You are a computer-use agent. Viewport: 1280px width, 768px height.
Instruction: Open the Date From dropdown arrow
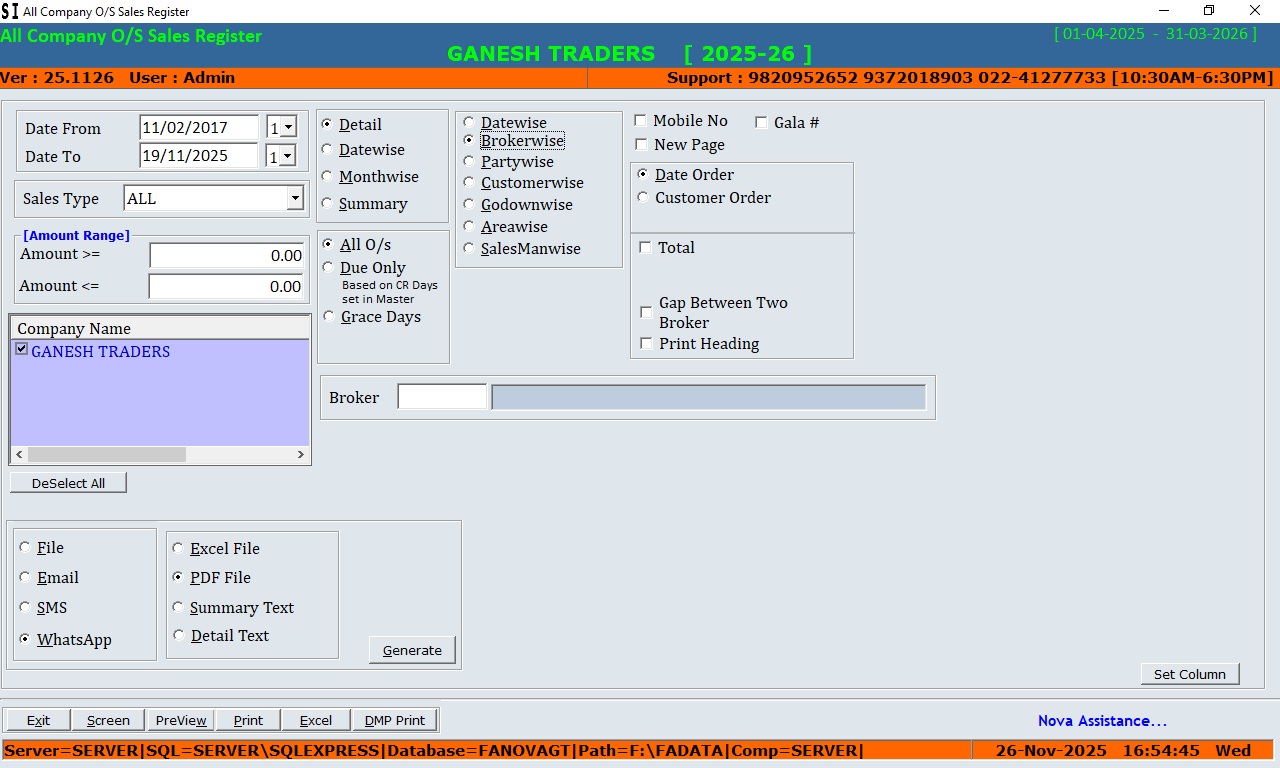coord(288,128)
